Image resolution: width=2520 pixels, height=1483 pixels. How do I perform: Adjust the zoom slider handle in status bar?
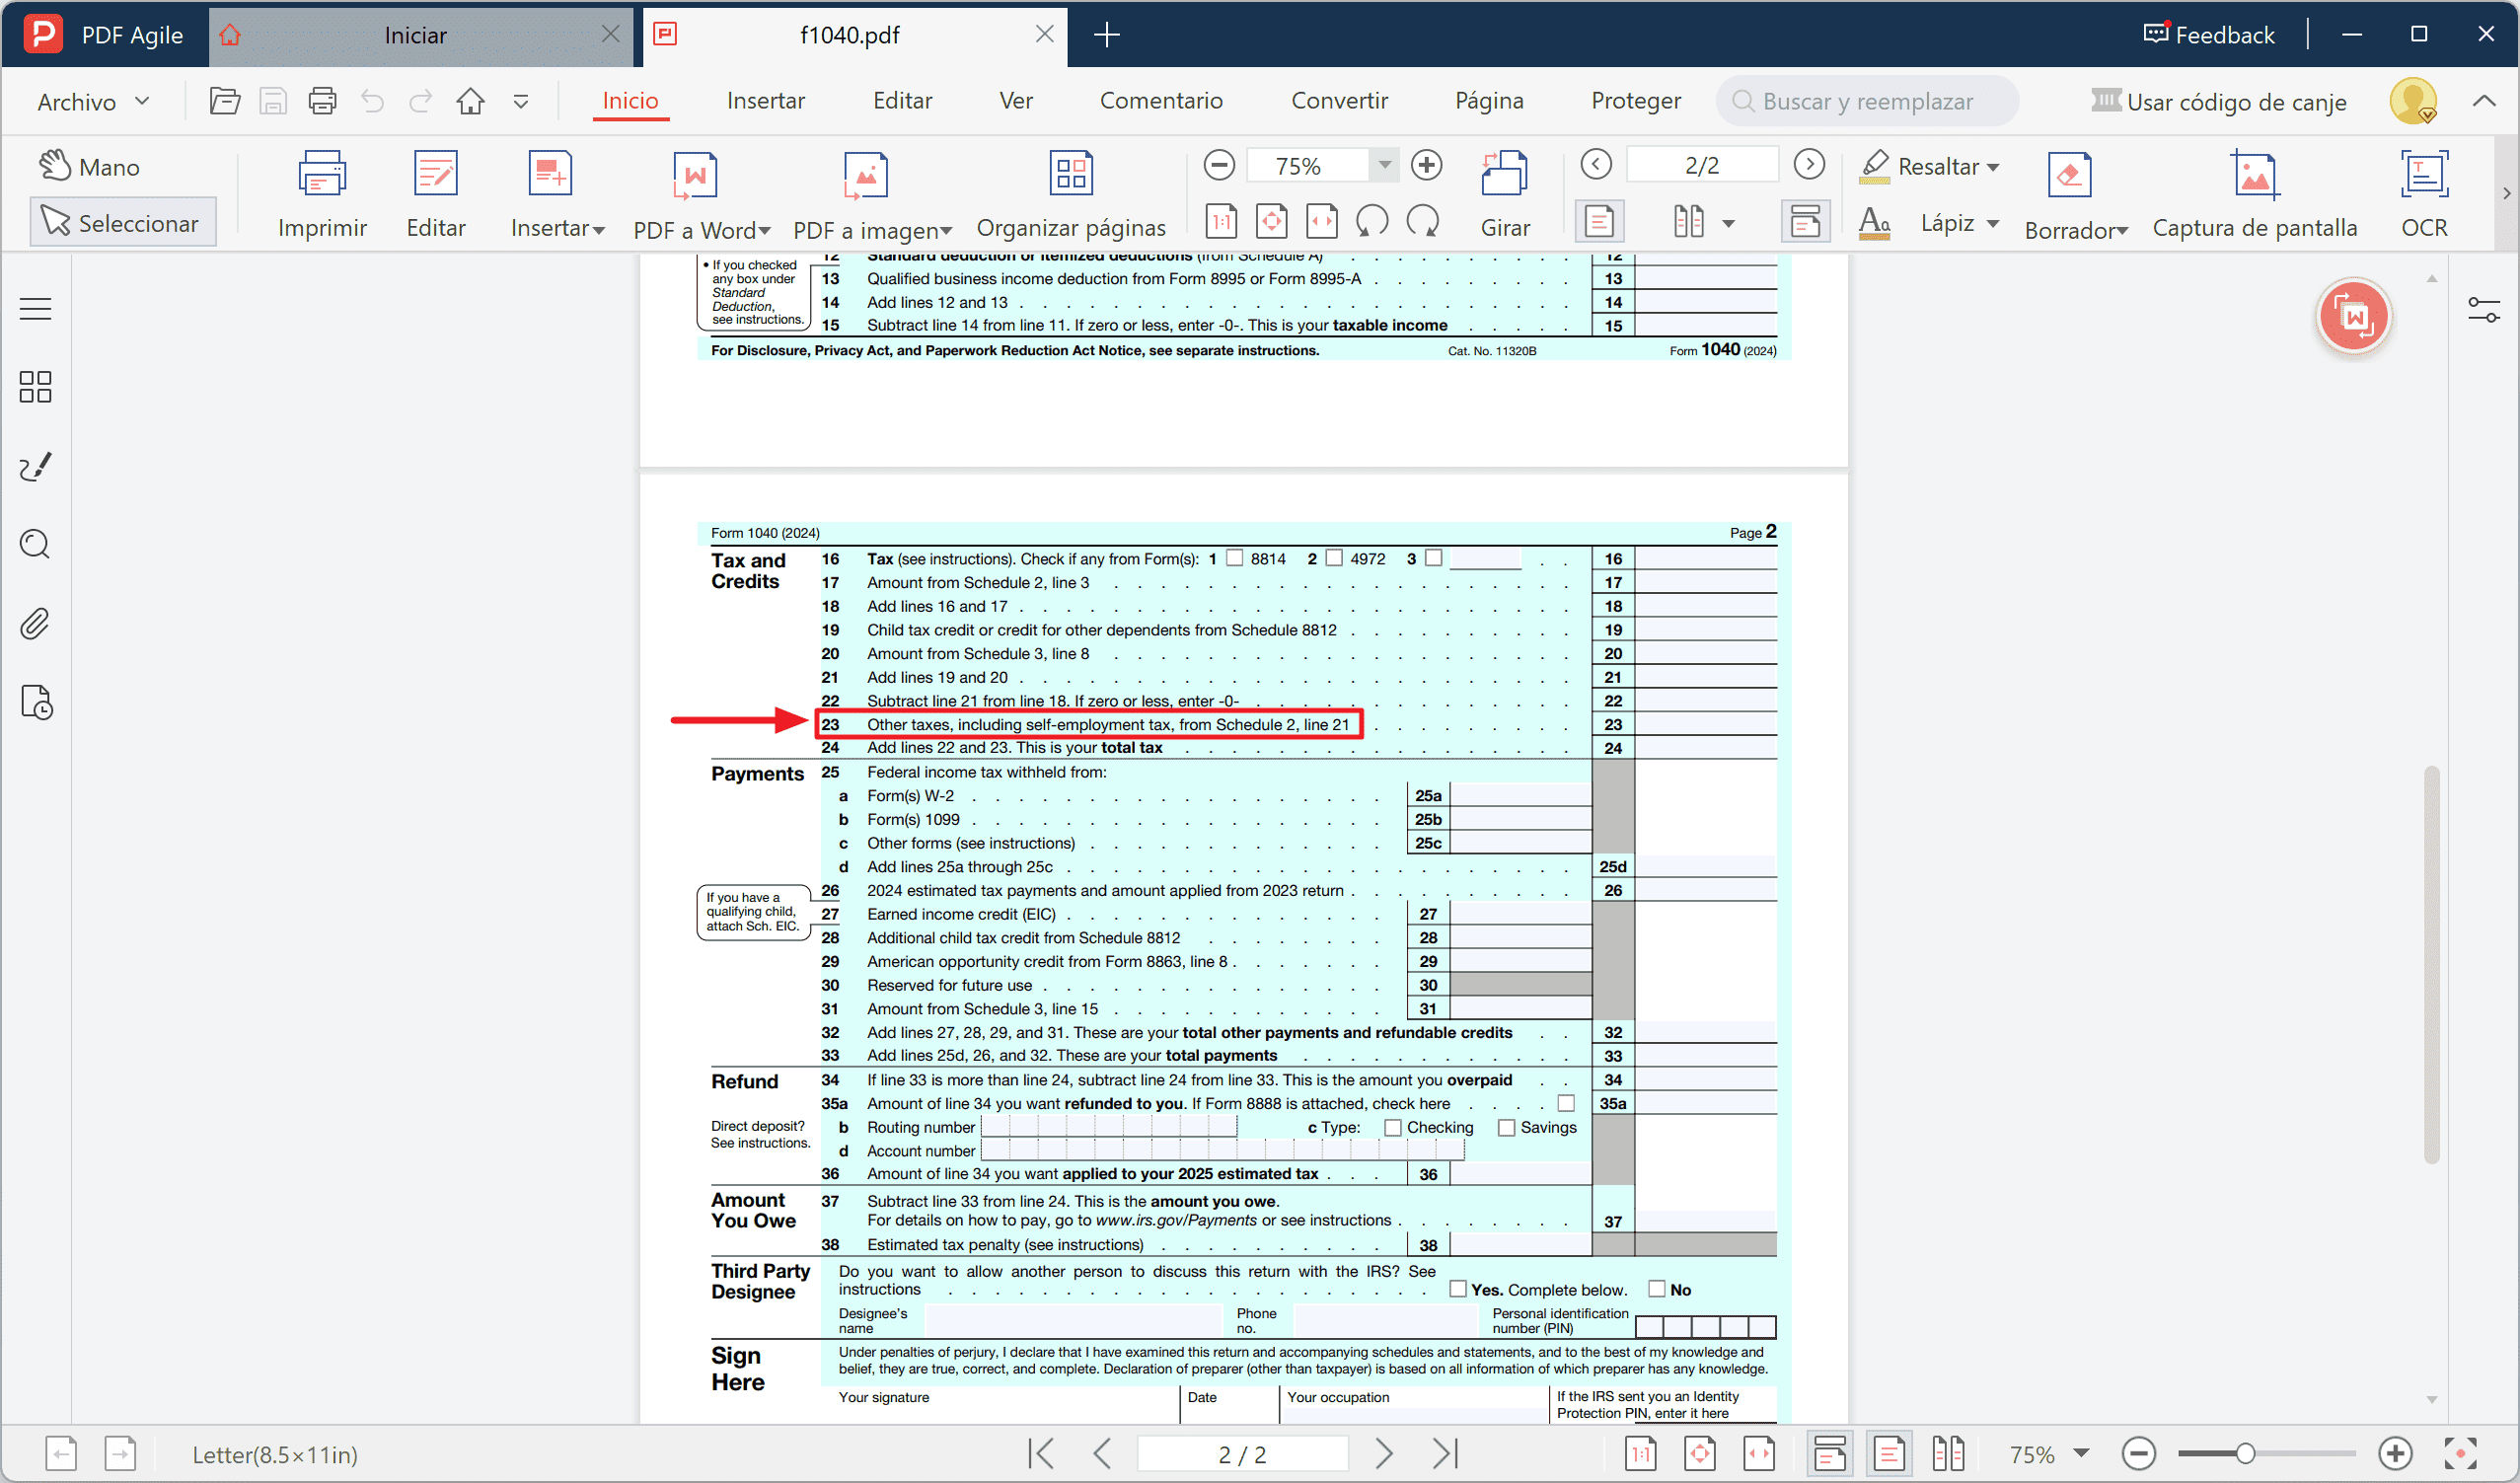click(x=2245, y=1453)
